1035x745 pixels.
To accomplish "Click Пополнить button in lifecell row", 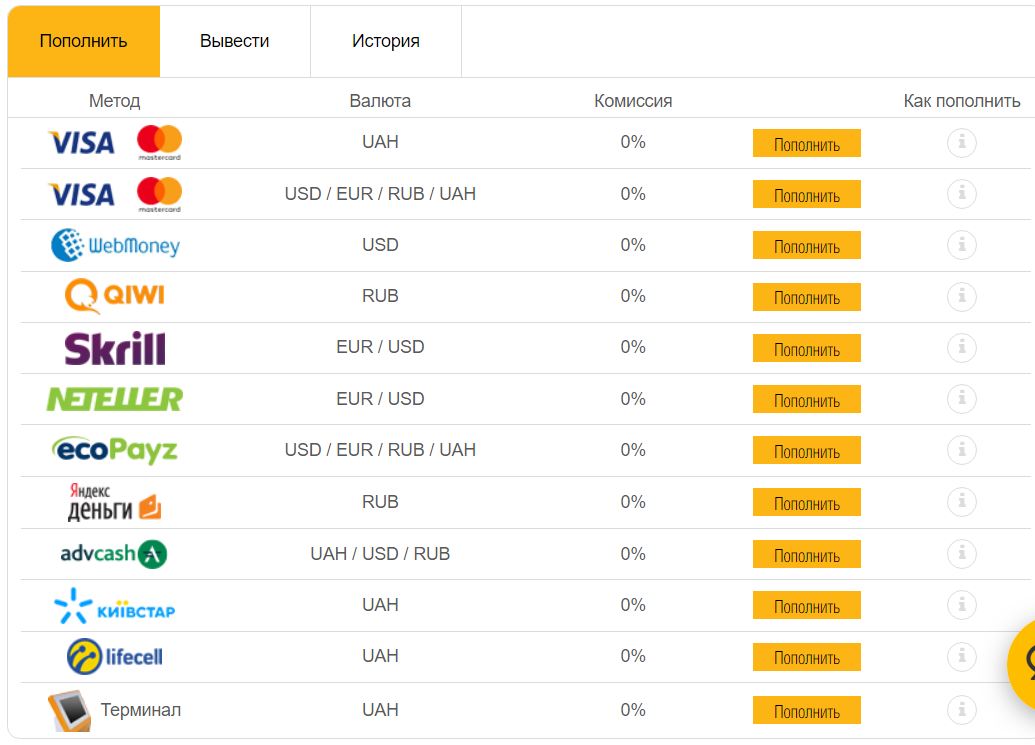I will point(807,657).
